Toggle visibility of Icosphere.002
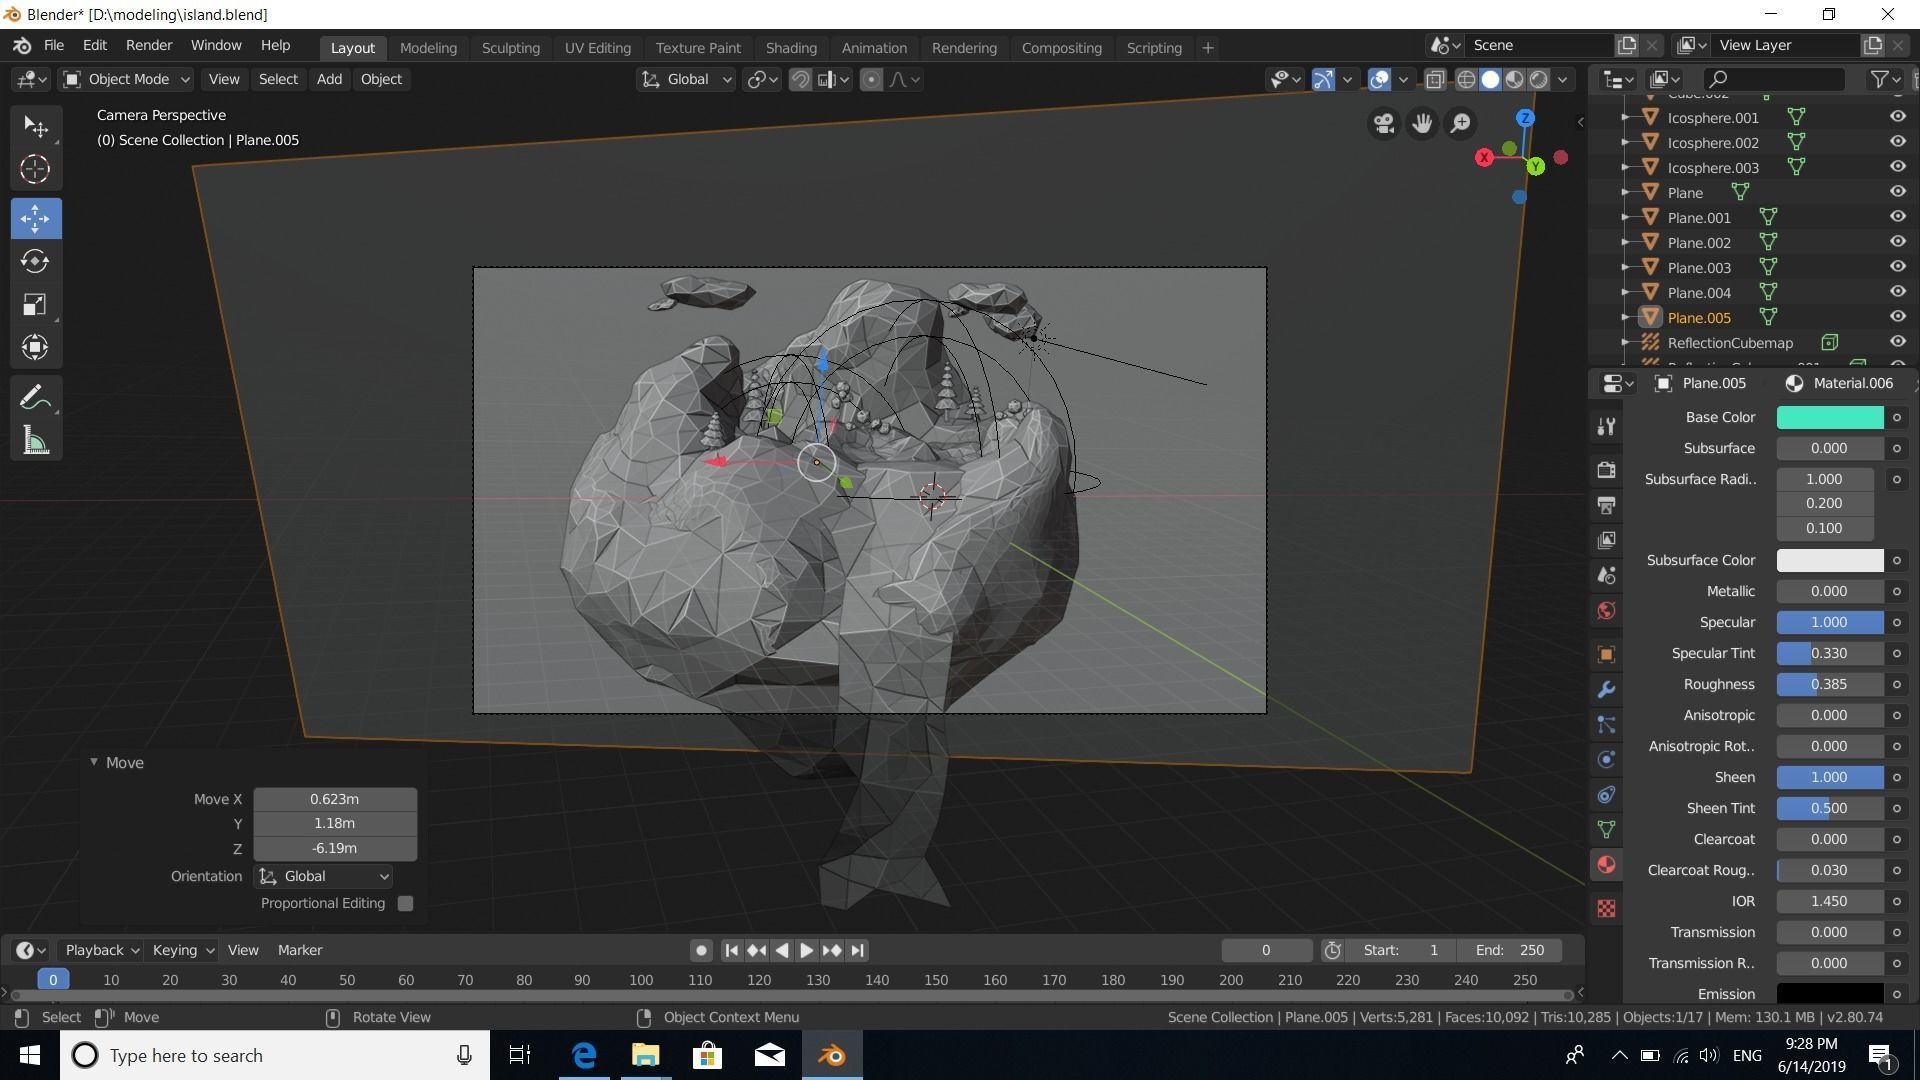Image resolution: width=1920 pixels, height=1080 pixels. coord(1897,142)
